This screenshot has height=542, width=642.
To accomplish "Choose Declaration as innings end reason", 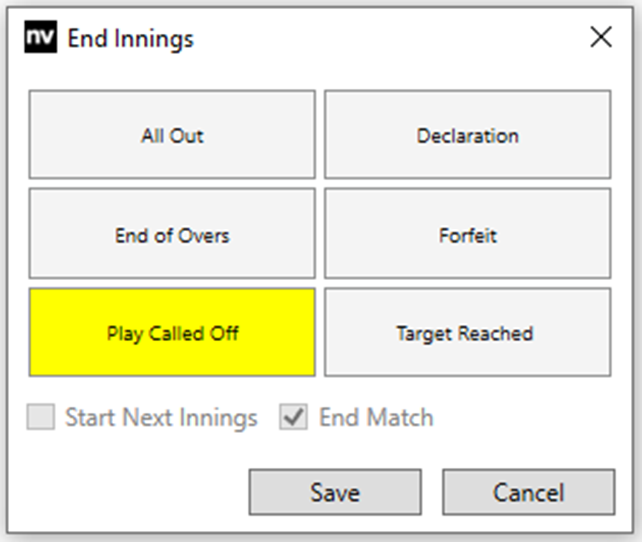I will coord(467,135).
